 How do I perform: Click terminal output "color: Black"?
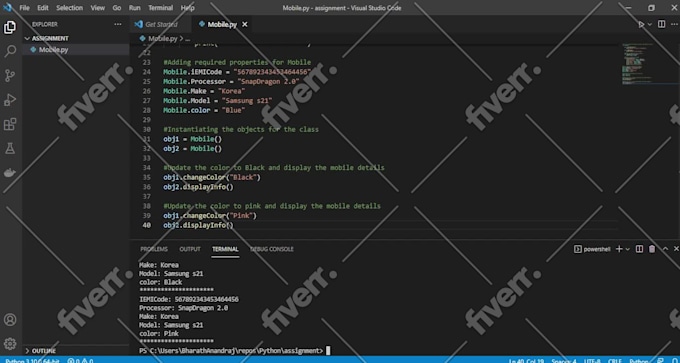pos(160,282)
